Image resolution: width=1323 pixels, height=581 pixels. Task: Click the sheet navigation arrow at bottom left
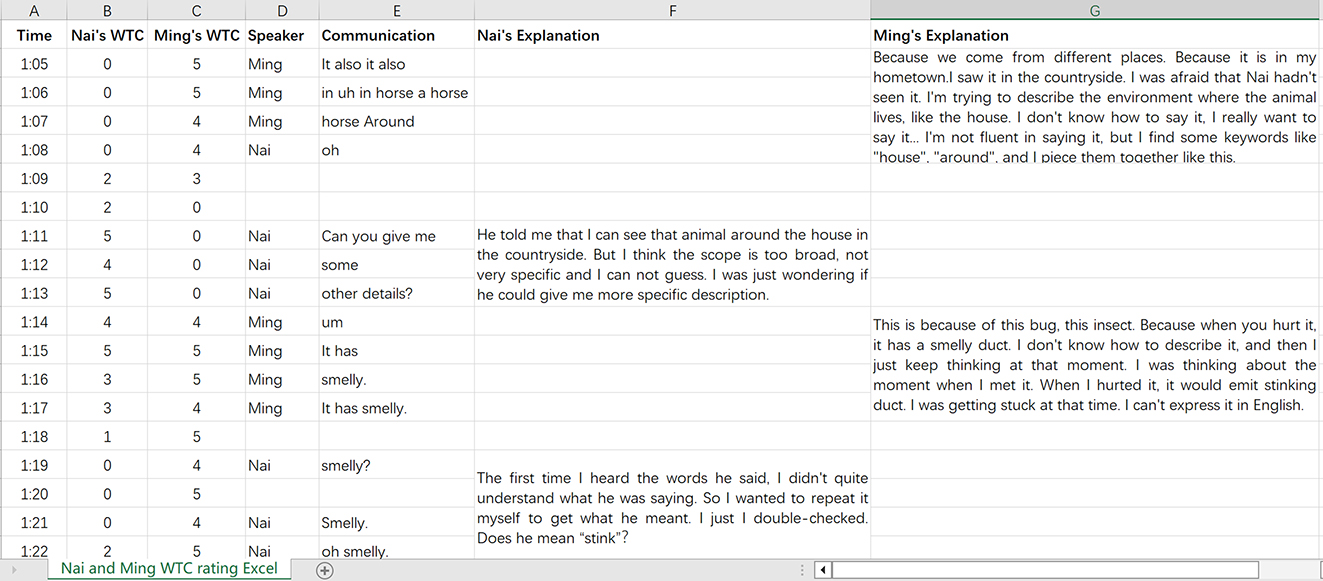tap(14, 568)
